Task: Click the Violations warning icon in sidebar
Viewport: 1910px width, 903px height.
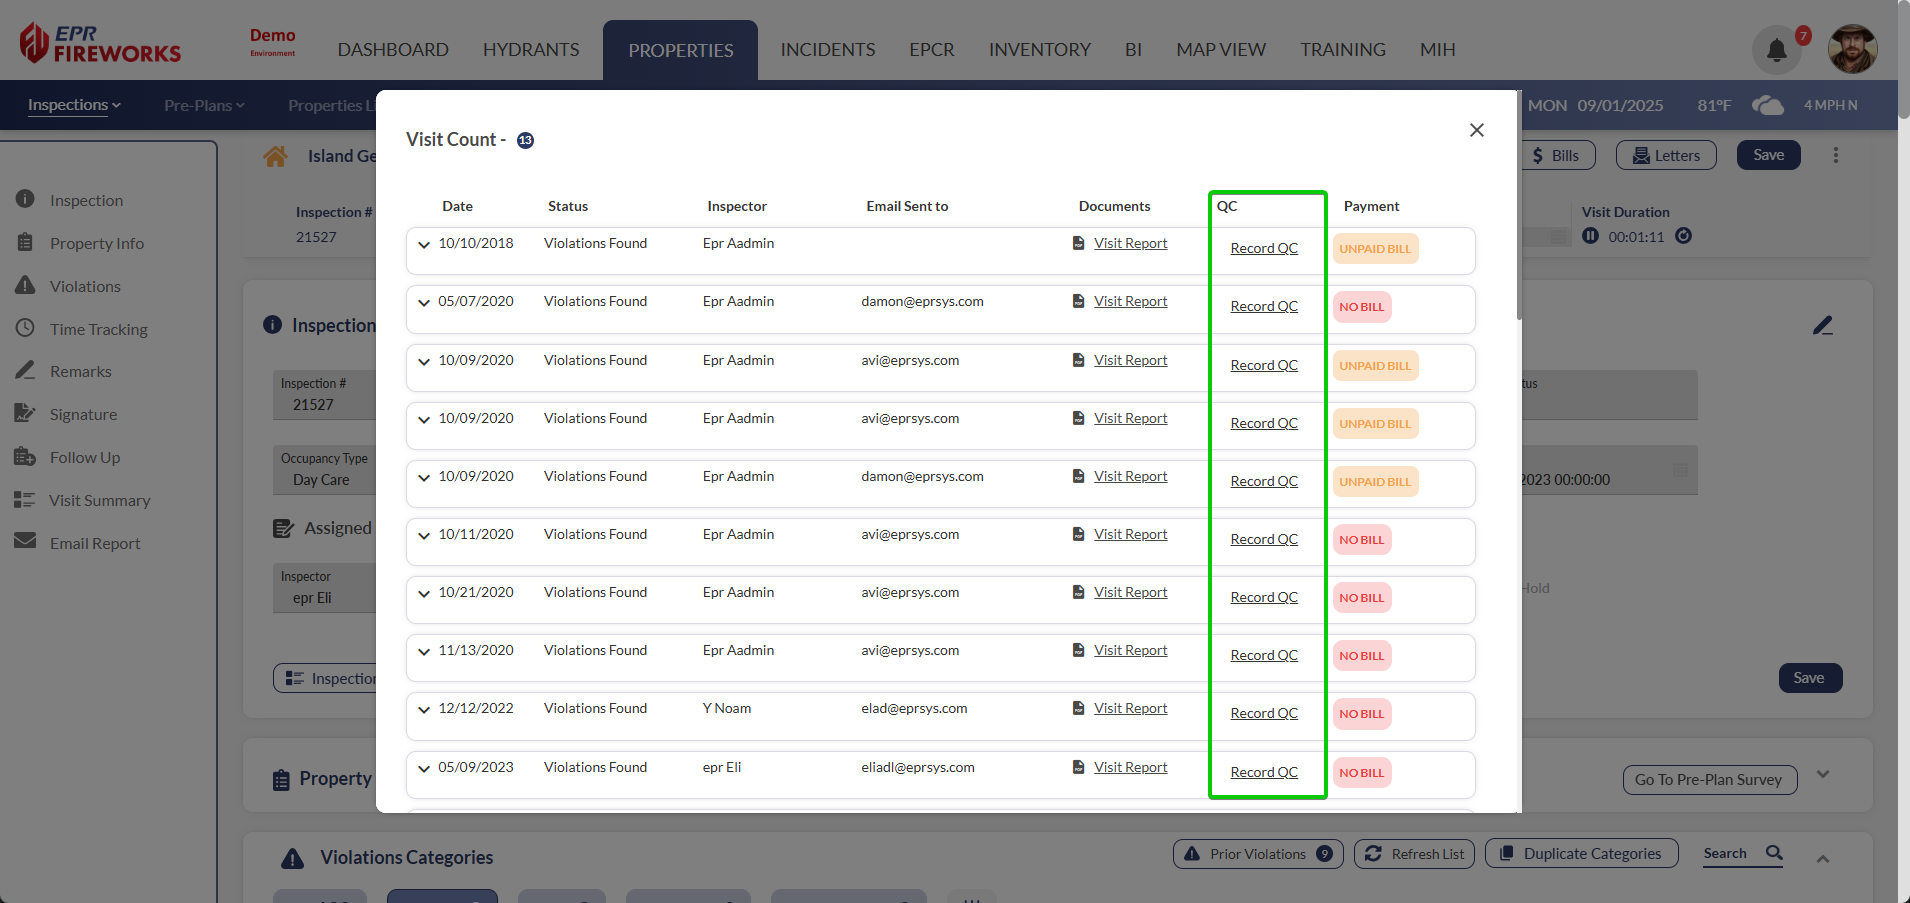Action: click(25, 286)
